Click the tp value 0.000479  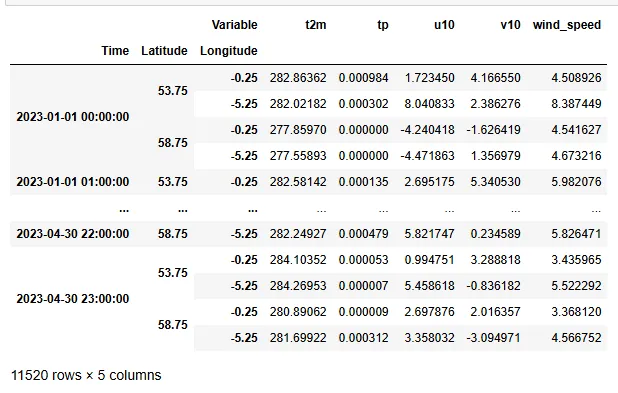(363, 234)
